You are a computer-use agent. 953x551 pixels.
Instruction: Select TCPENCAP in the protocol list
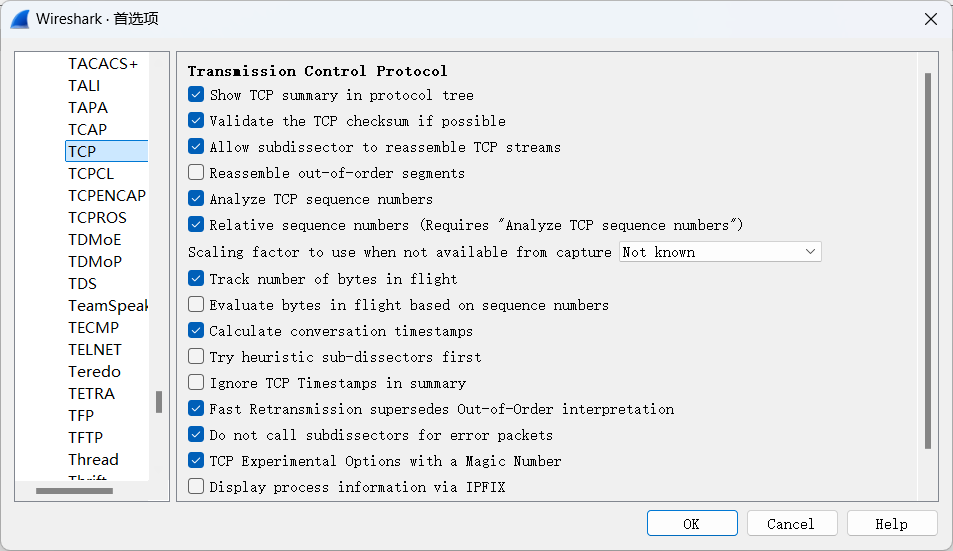click(107, 196)
